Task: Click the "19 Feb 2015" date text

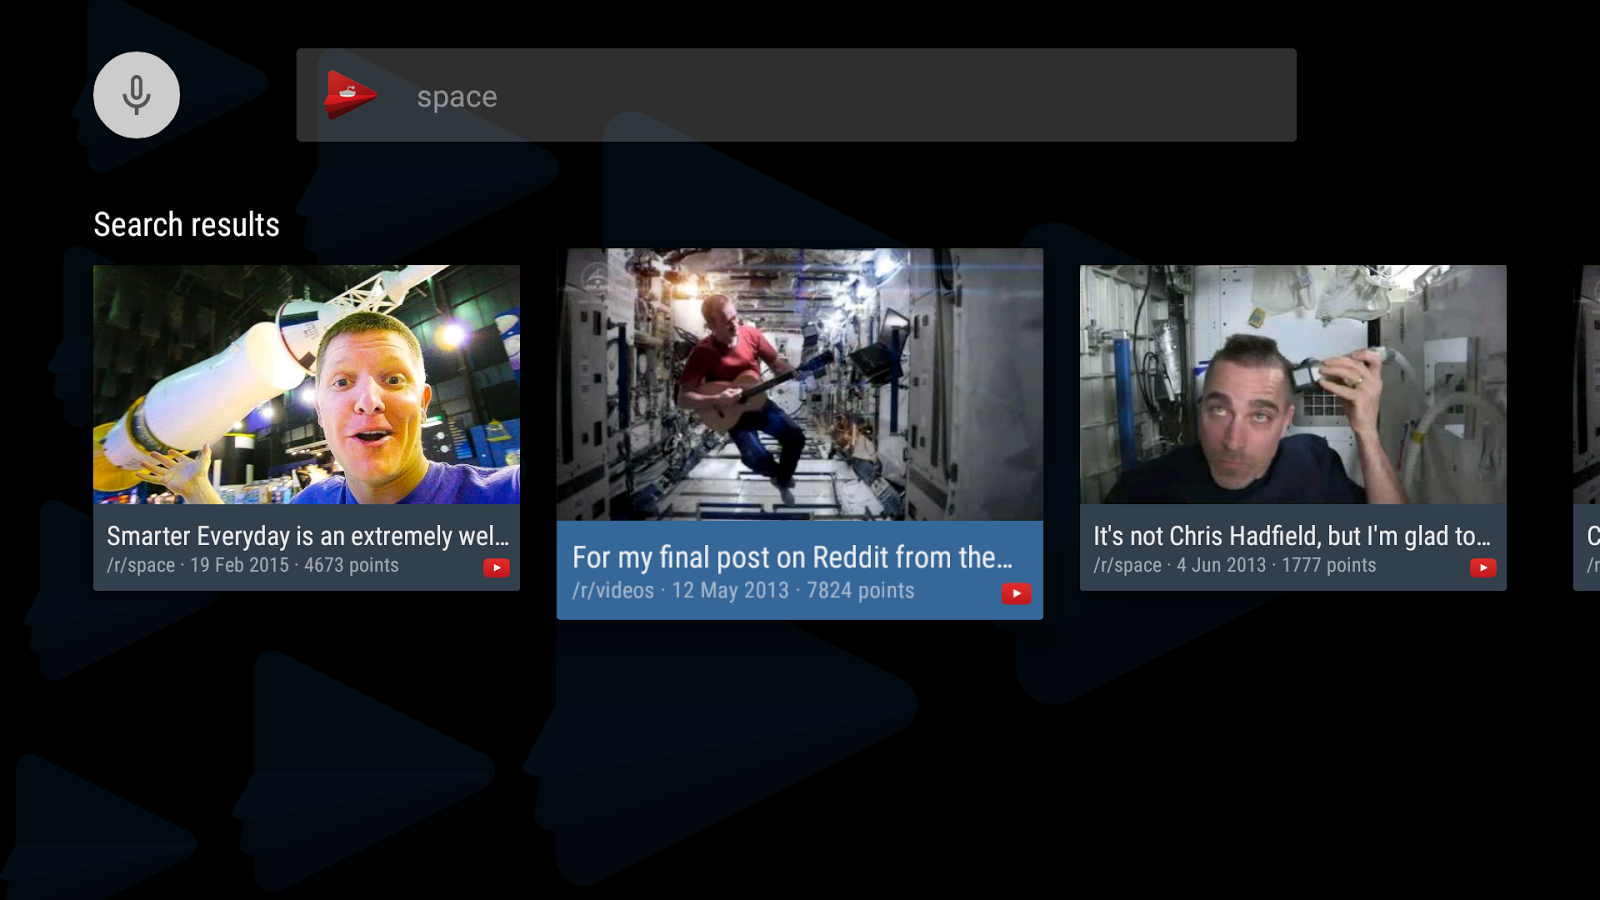Action: (239, 566)
